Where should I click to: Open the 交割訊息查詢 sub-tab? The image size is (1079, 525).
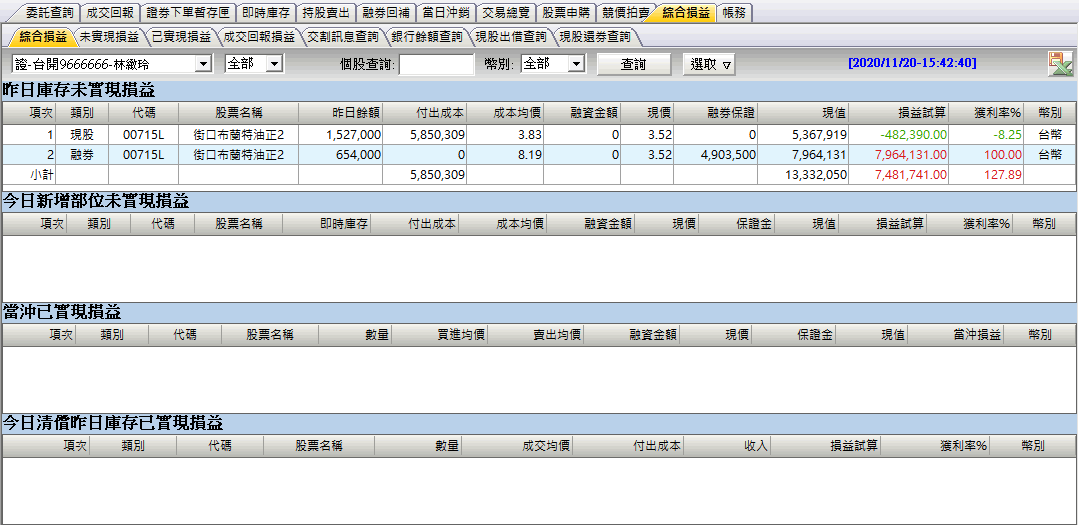[342, 37]
